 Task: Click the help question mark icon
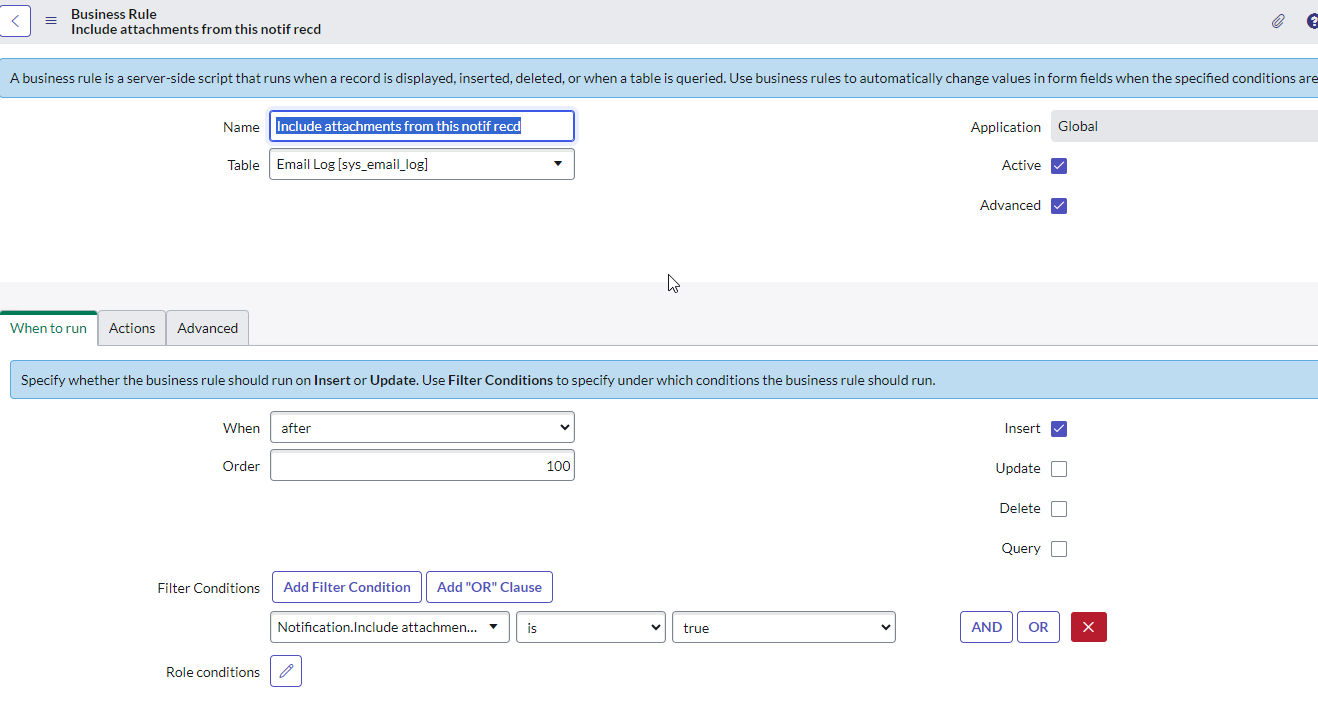(x=1312, y=21)
